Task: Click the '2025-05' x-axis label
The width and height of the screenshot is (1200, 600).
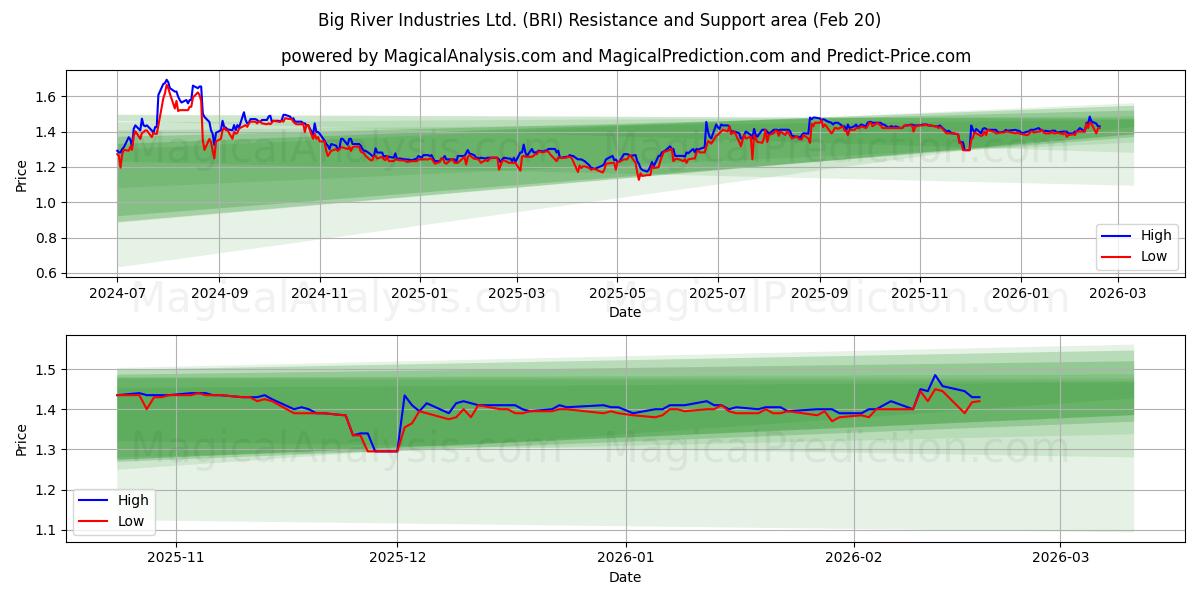Action: coord(617,294)
